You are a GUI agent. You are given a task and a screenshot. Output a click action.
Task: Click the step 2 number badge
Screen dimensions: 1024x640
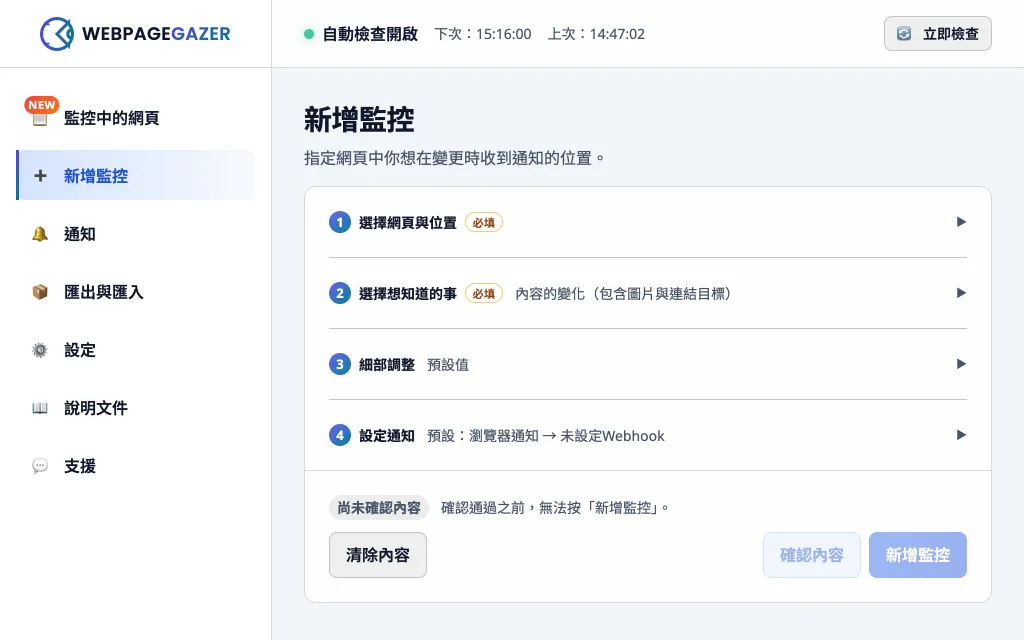(x=340, y=293)
